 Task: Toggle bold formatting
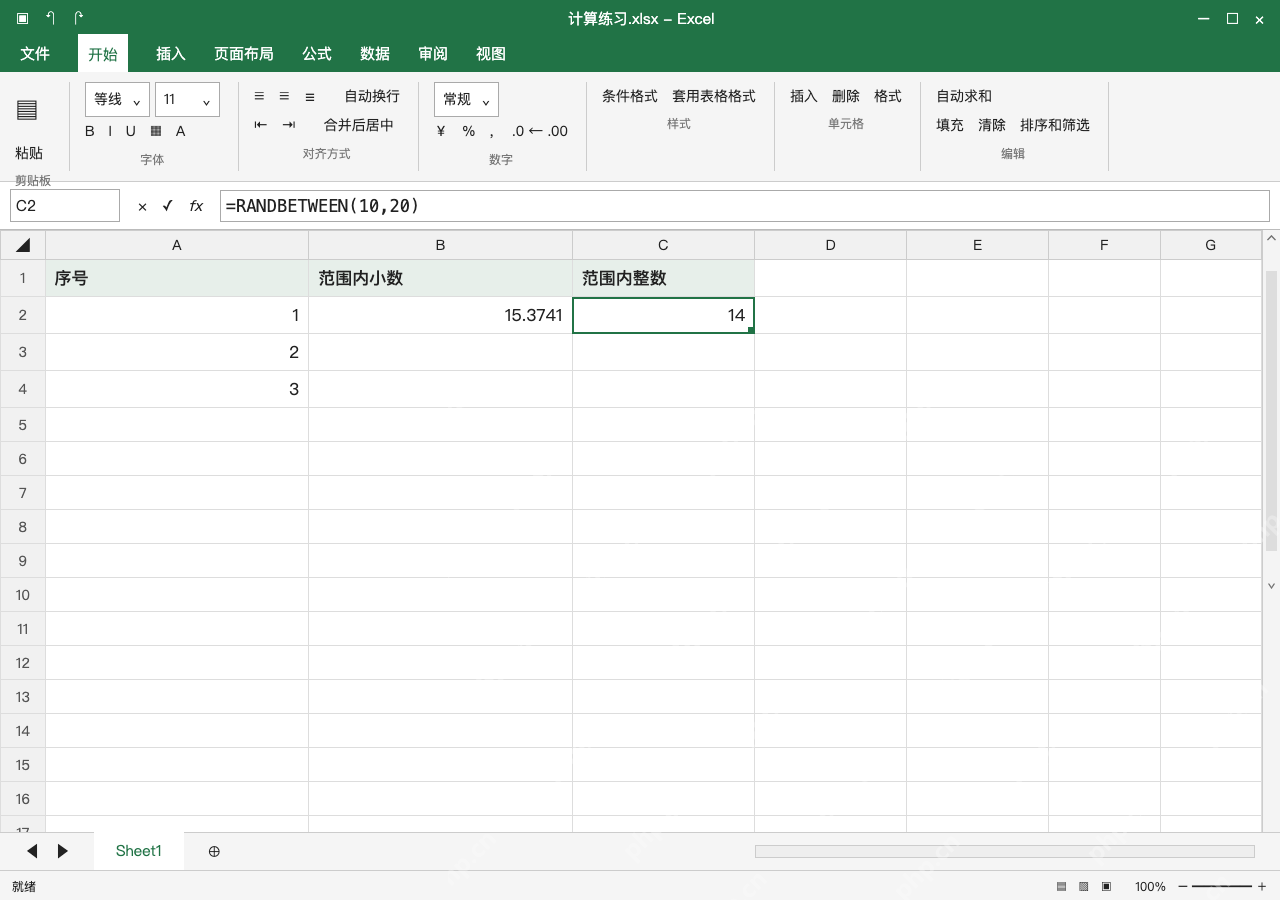tap(90, 131)
